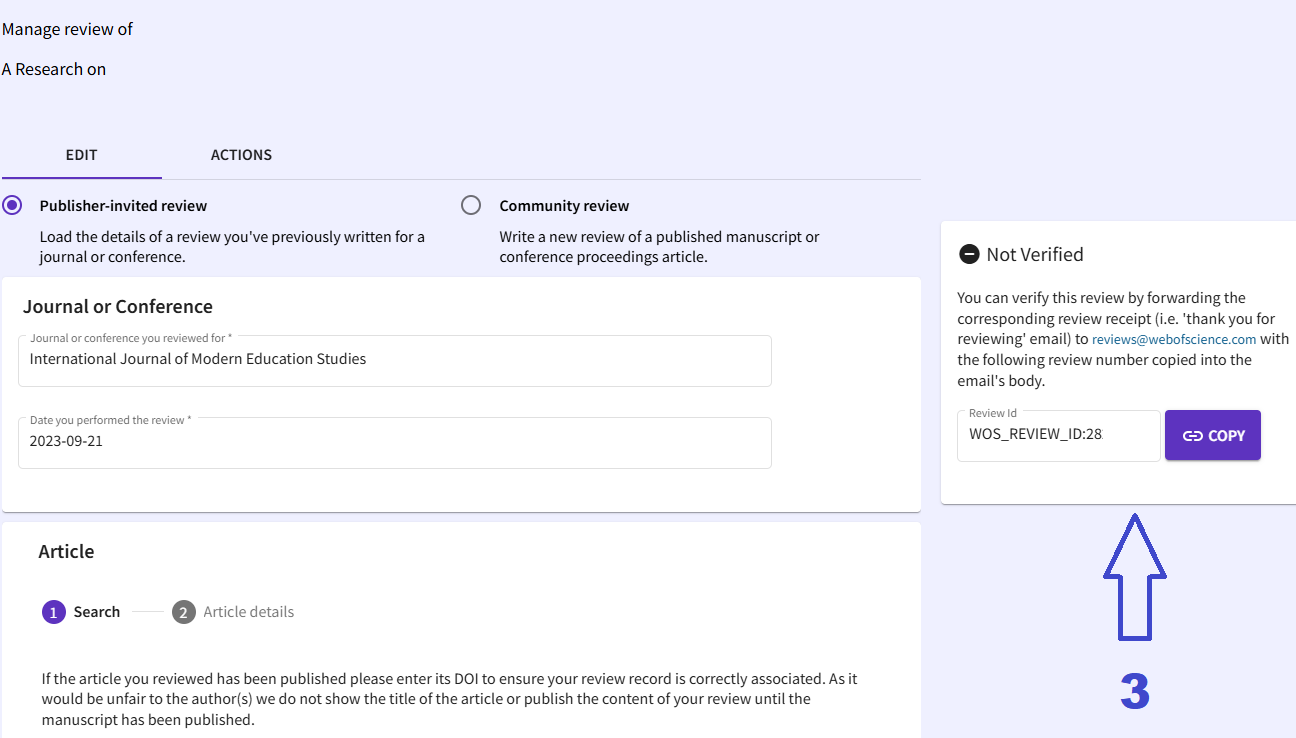Select the Publisher-invited review radio button
Viewport: 1296px width, 738px height.
tap(12, 206)
